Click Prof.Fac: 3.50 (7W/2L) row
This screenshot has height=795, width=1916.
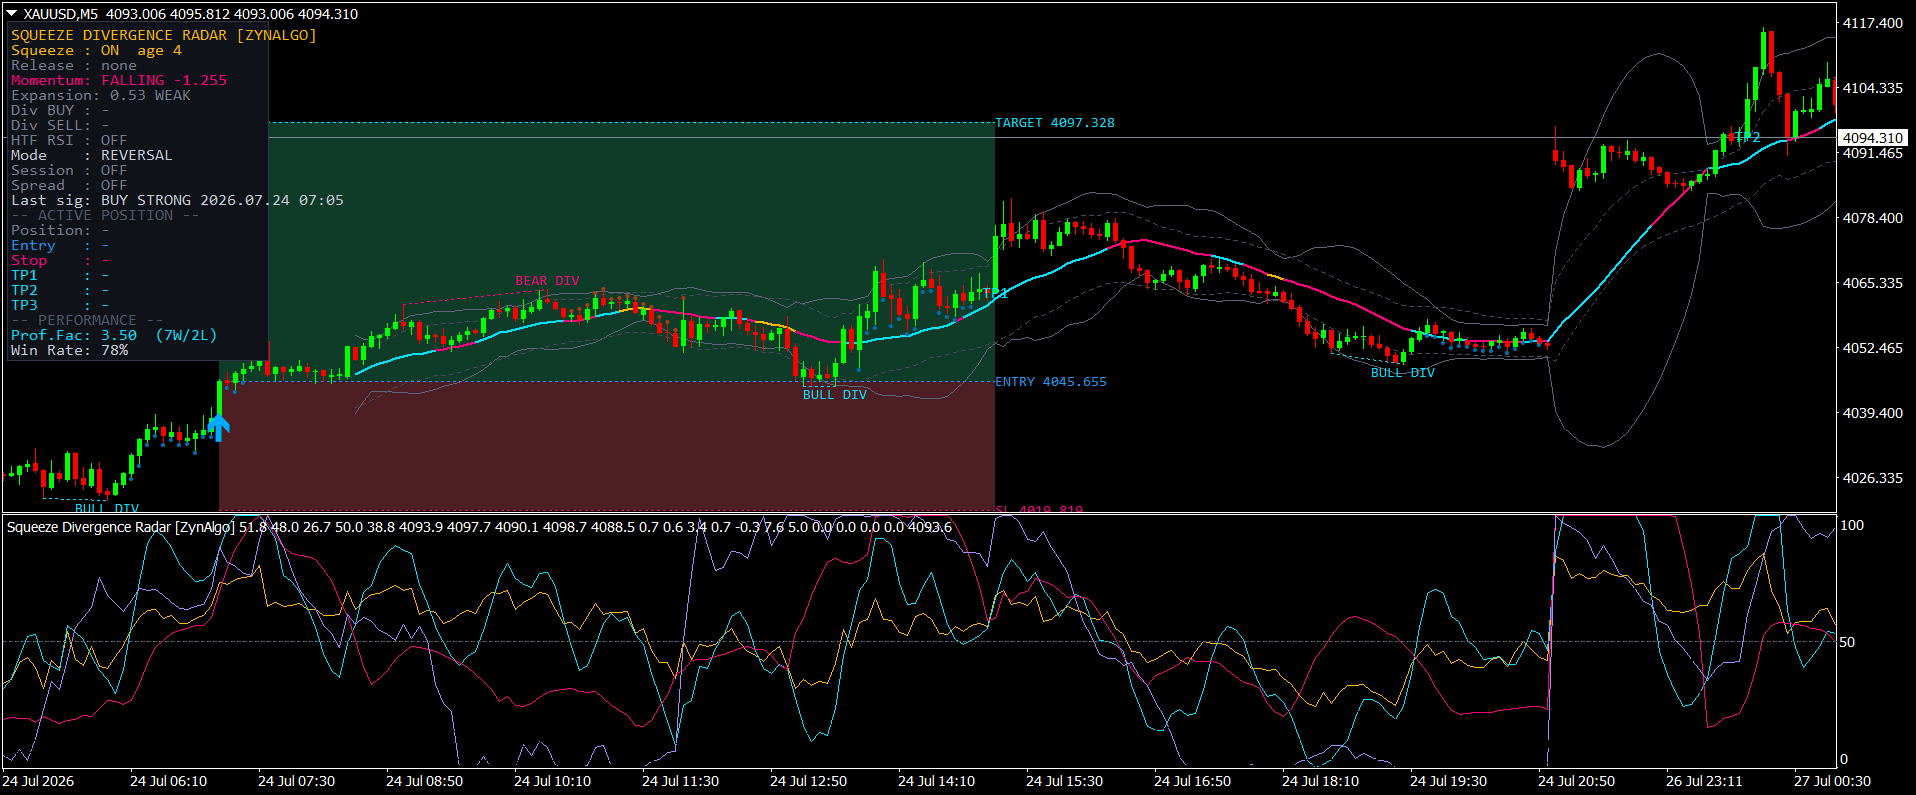[114, 335]
